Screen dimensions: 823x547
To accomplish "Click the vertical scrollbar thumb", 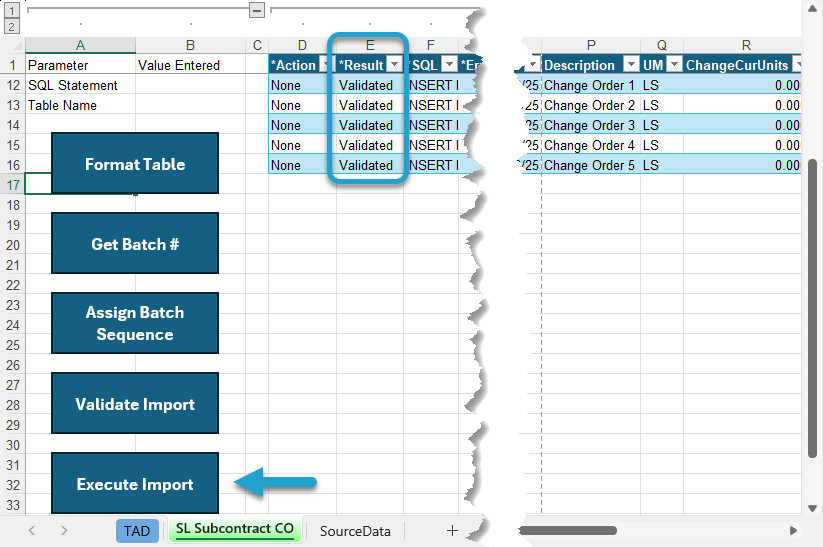I will click(x=812, y=308).
